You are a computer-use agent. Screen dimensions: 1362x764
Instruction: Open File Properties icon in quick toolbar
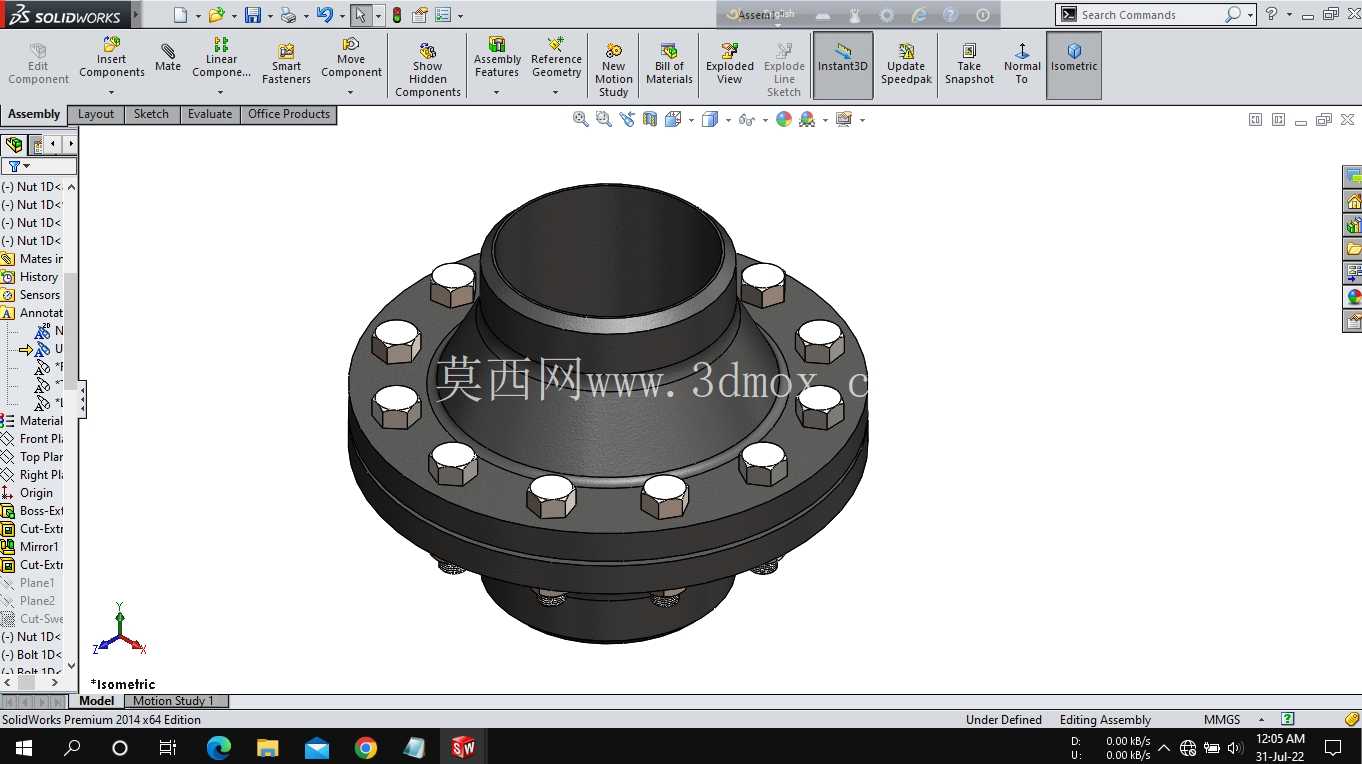click(x=420, y=15)
